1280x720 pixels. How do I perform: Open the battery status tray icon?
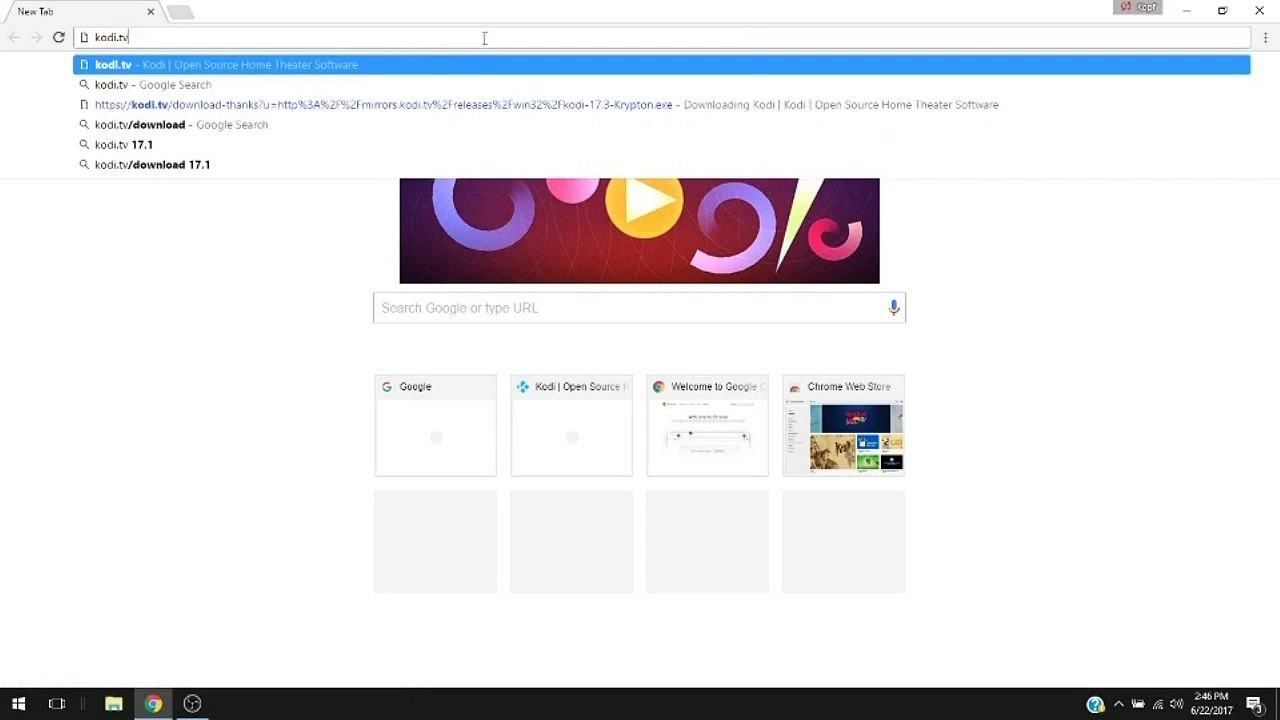(1139, 704)
